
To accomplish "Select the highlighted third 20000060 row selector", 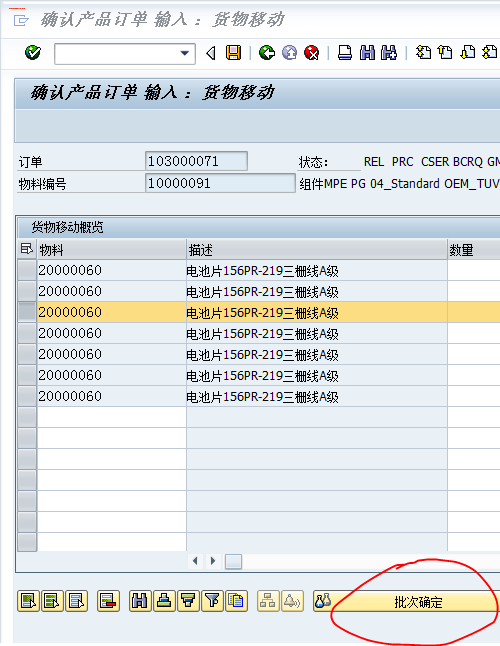I will click(x=27, y=312).
